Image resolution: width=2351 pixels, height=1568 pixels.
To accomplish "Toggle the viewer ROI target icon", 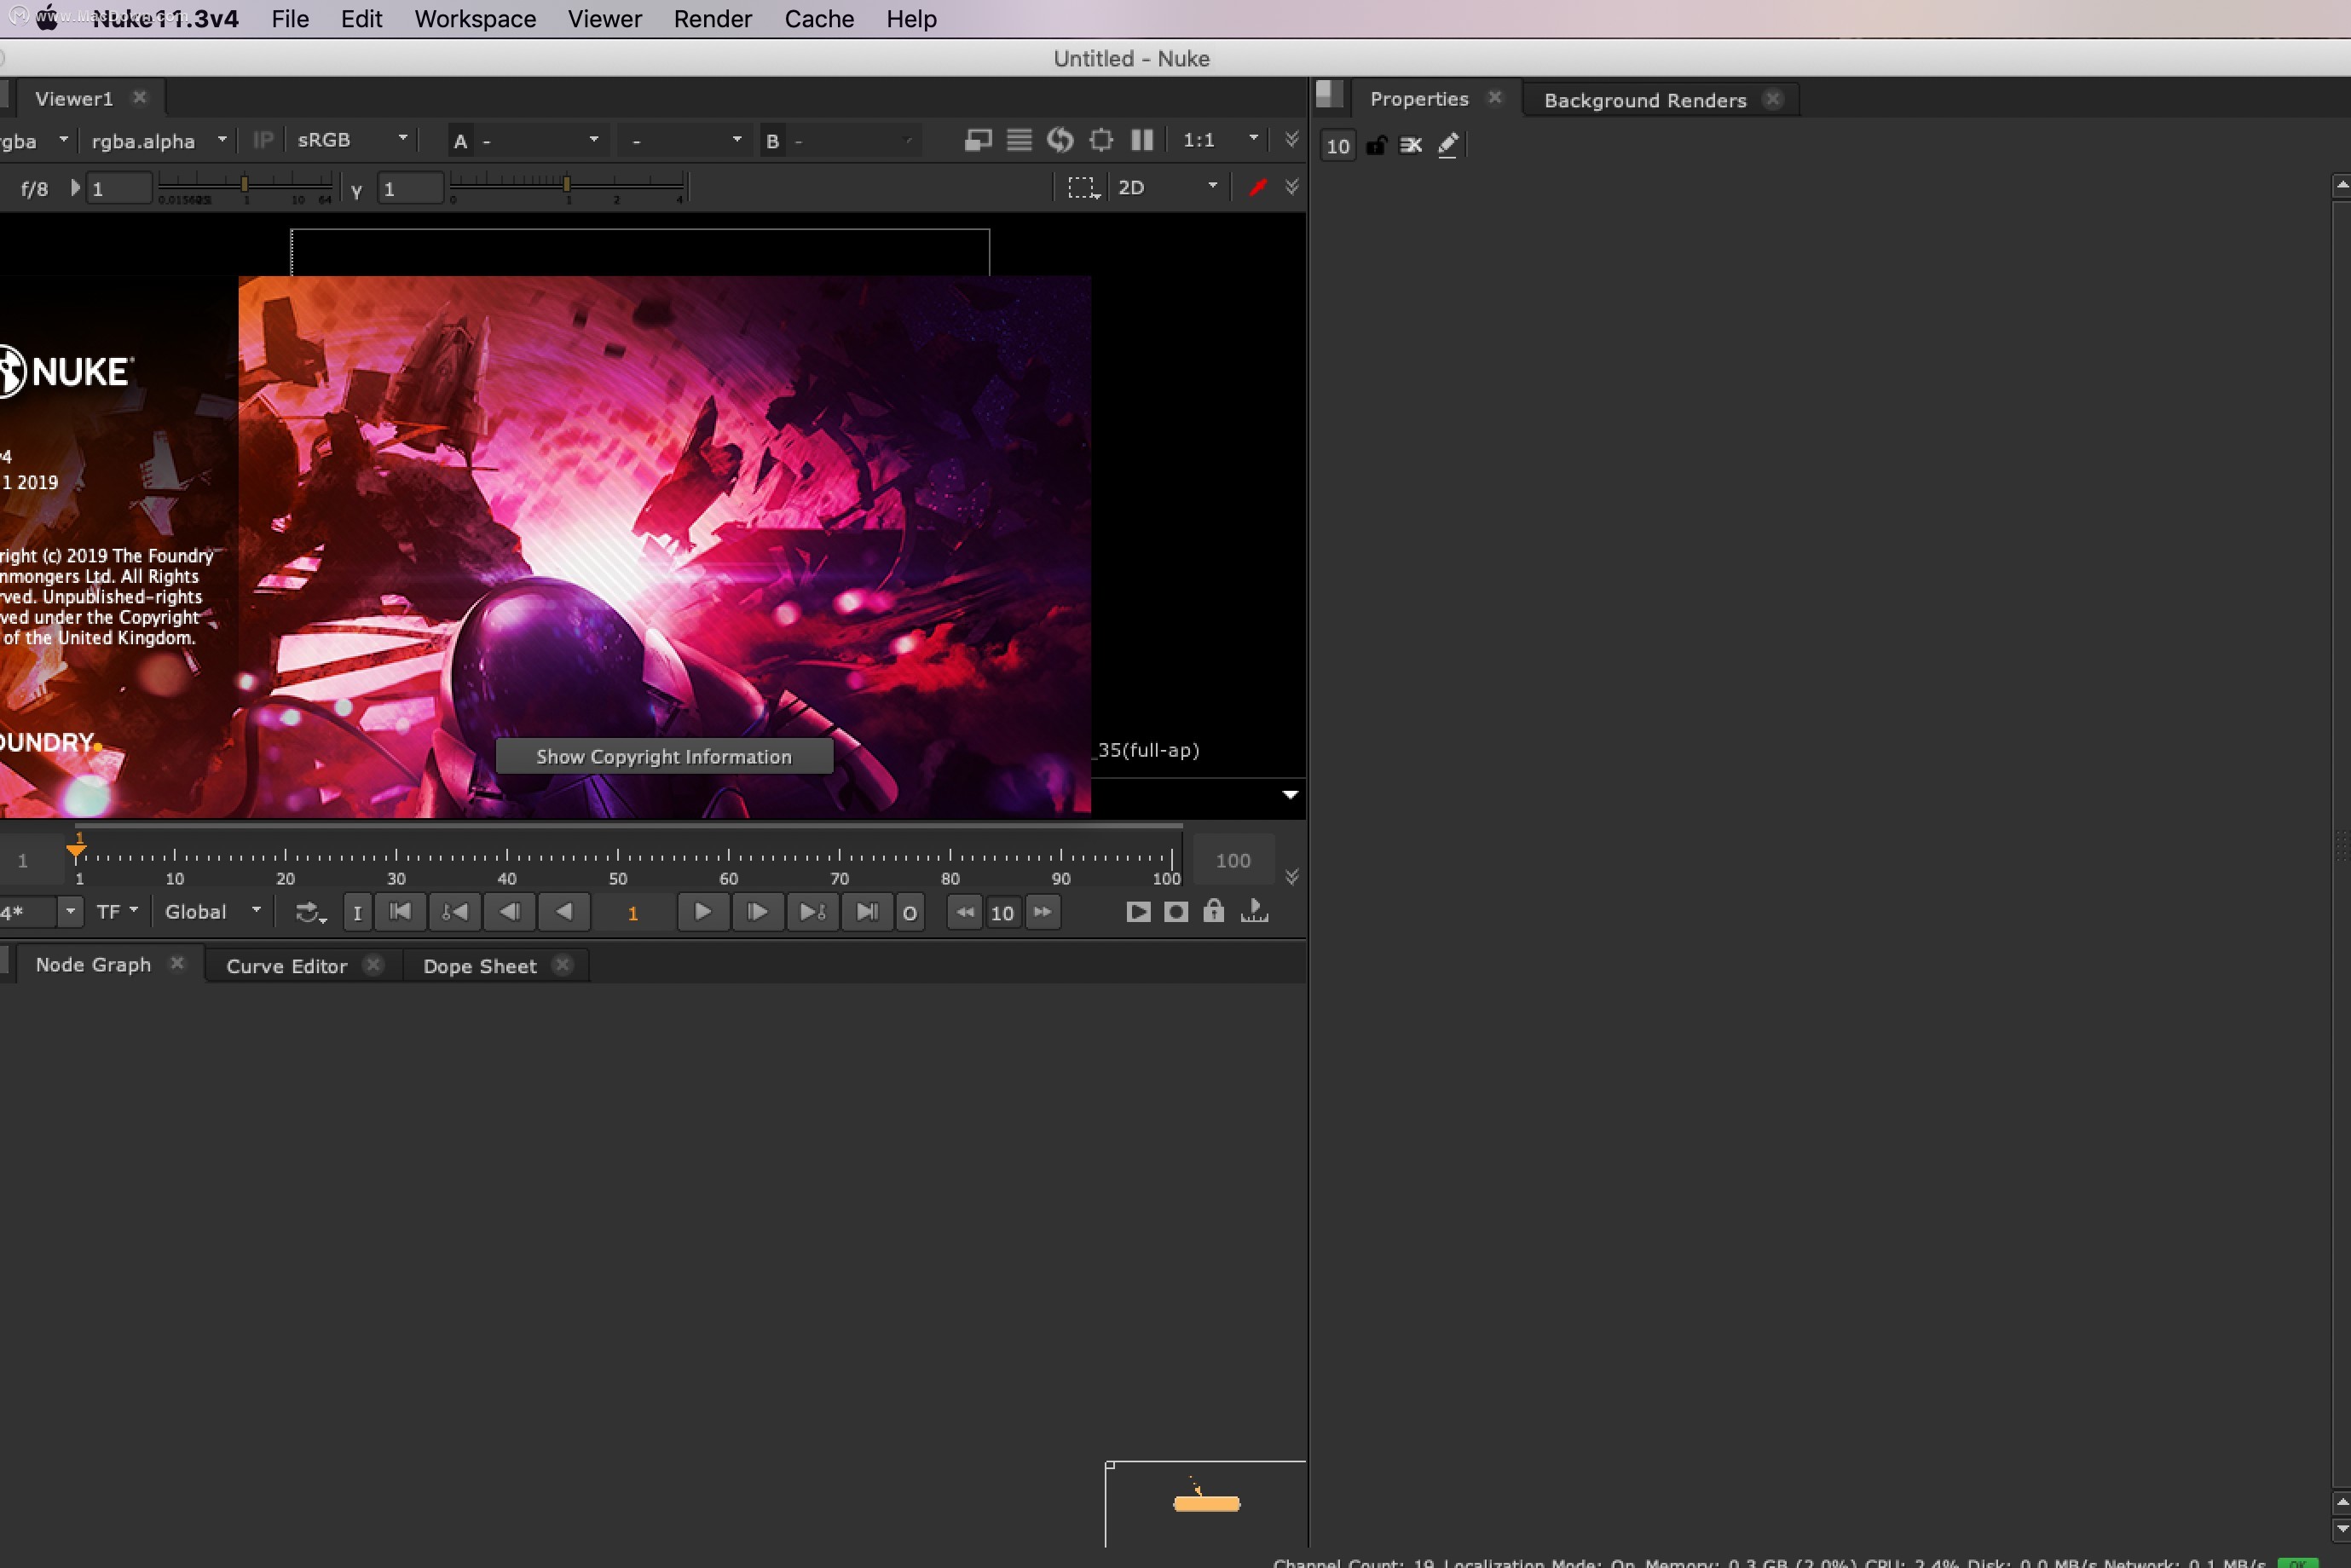I will pyautogui.click(x=1101, y=140).
